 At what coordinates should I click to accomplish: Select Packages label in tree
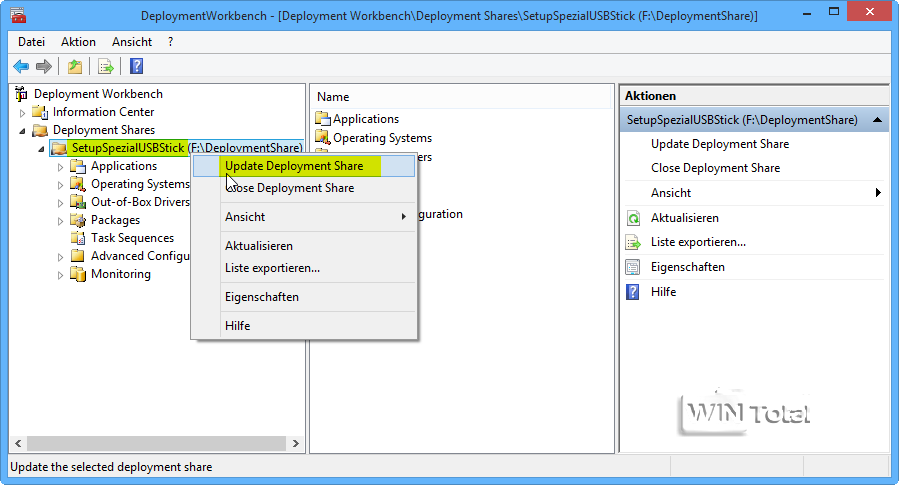pos(115,220)
